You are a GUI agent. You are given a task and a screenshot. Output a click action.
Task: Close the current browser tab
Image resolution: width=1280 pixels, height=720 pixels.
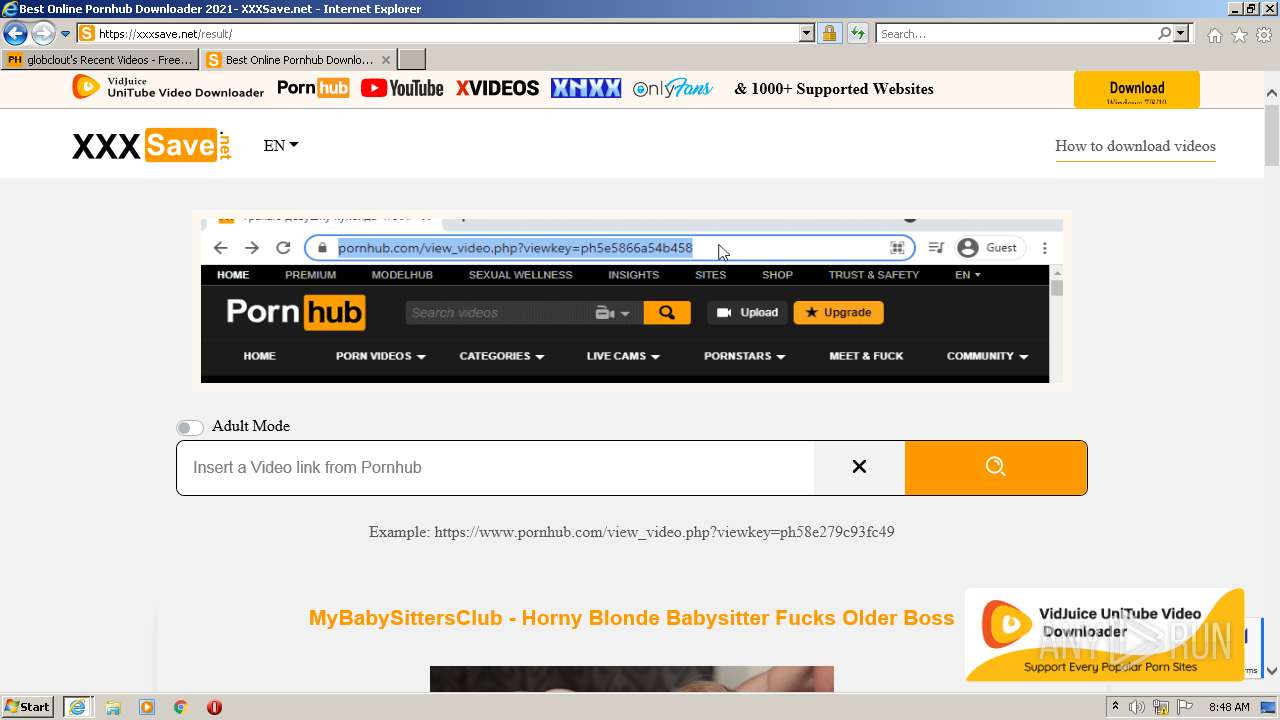point(387,60)
